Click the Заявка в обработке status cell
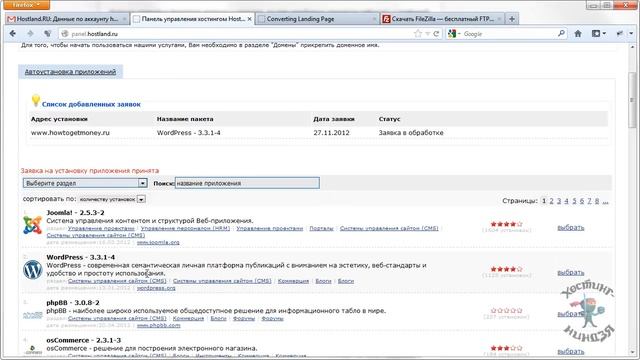The width and height of the screenshot is (640, 360). 411,133
